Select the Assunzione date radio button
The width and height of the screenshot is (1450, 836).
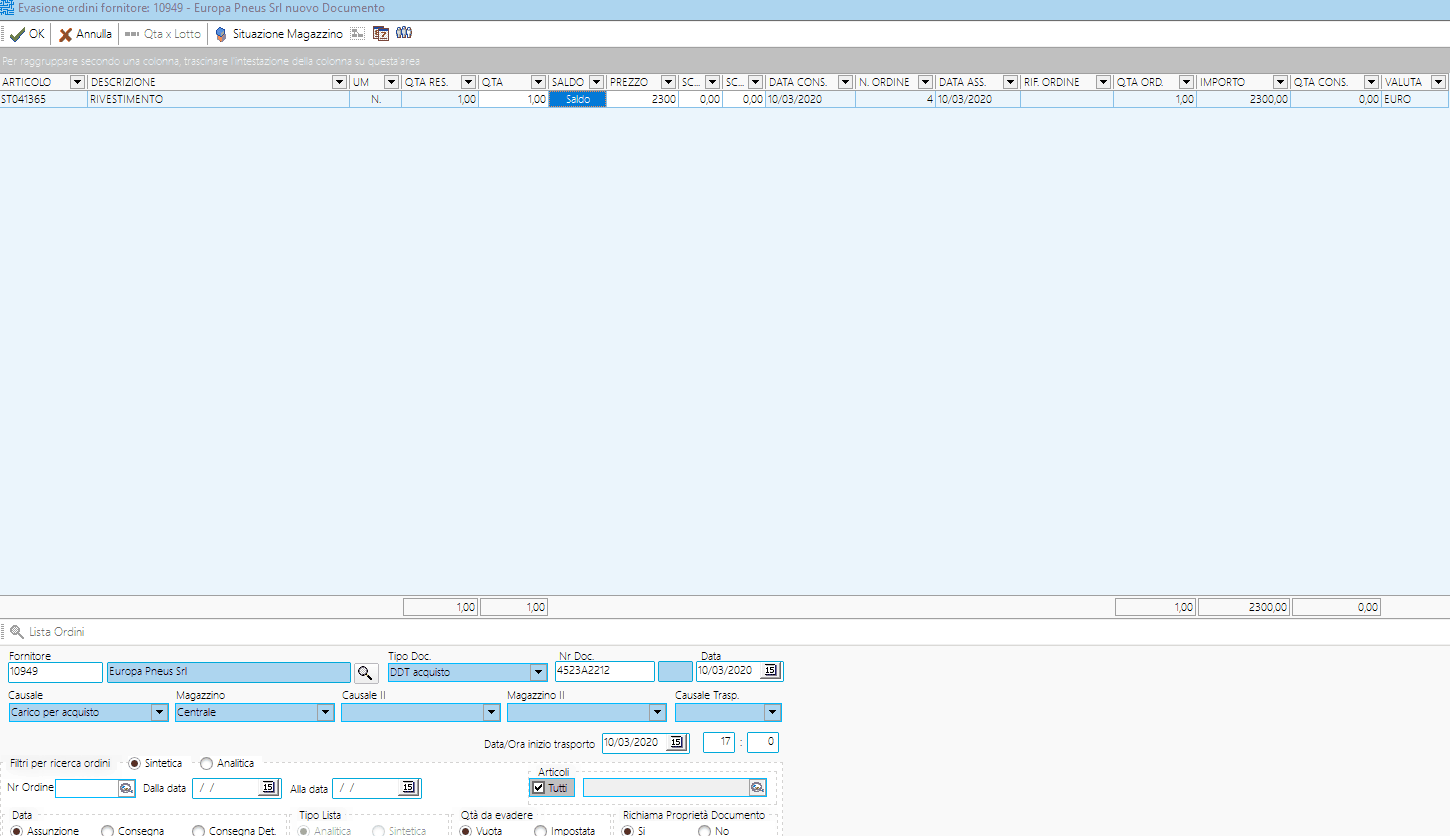tap(16, 831)
